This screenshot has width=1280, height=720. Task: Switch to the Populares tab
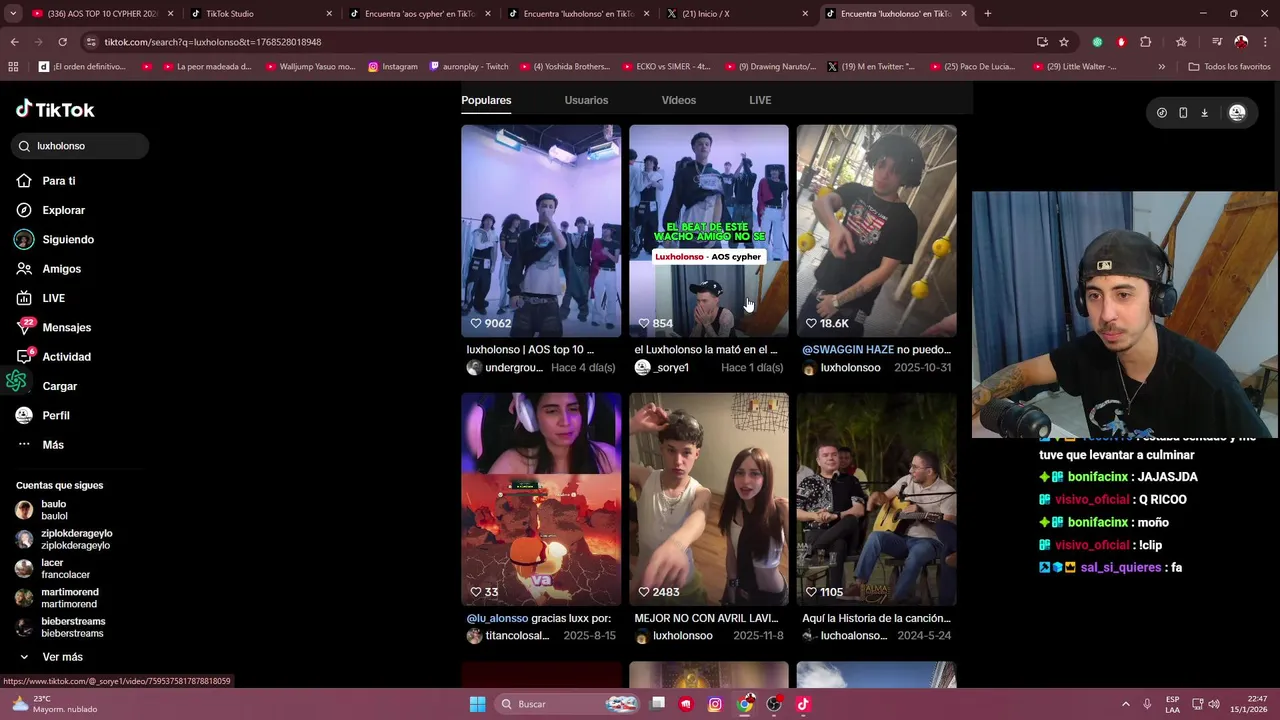coord(486,100)
